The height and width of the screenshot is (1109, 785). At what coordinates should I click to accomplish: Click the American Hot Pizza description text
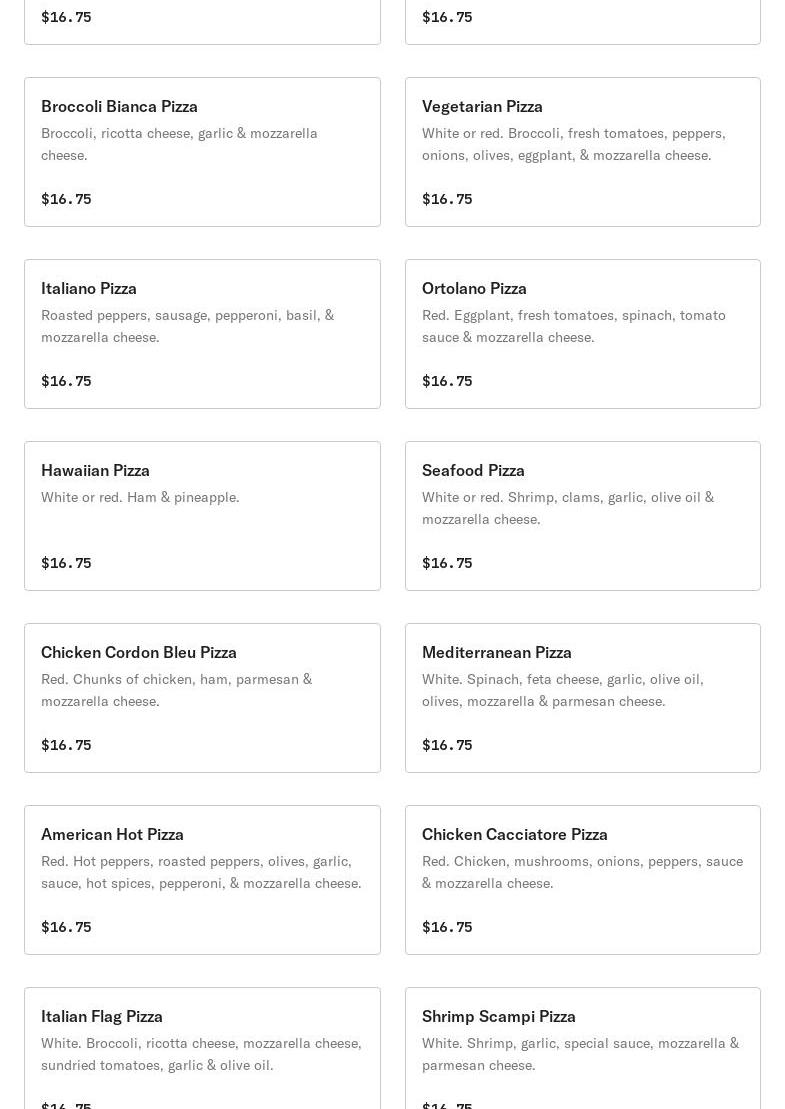[201, 872]
